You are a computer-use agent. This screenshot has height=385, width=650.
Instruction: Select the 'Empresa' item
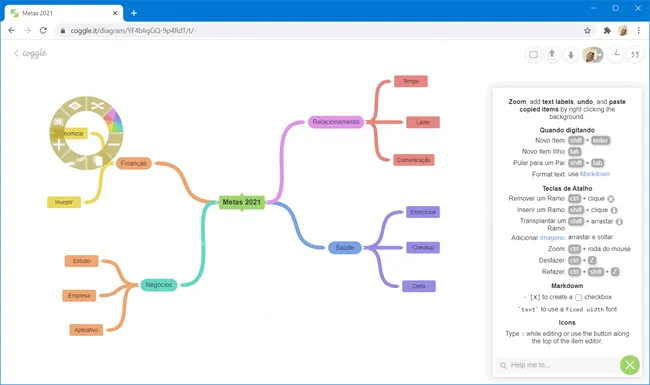(79, 295)
